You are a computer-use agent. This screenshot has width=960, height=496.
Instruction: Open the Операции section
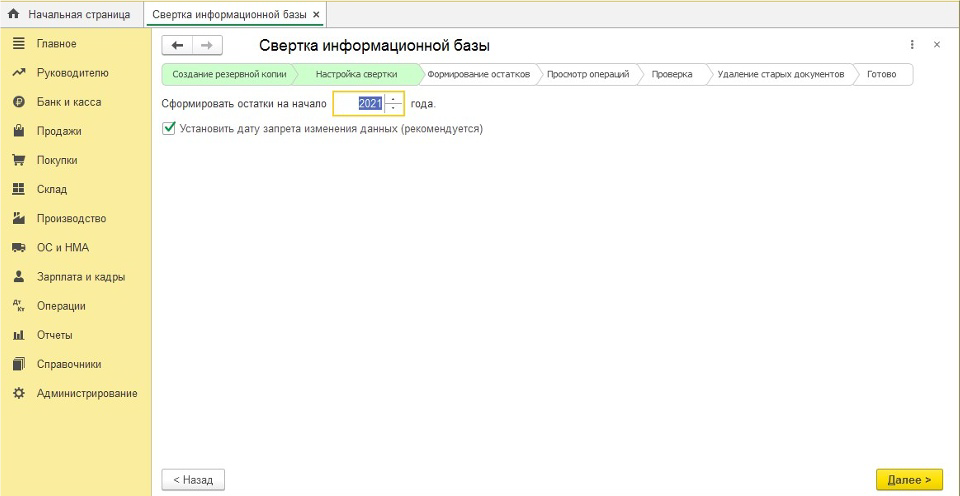[x=76, y=306]
